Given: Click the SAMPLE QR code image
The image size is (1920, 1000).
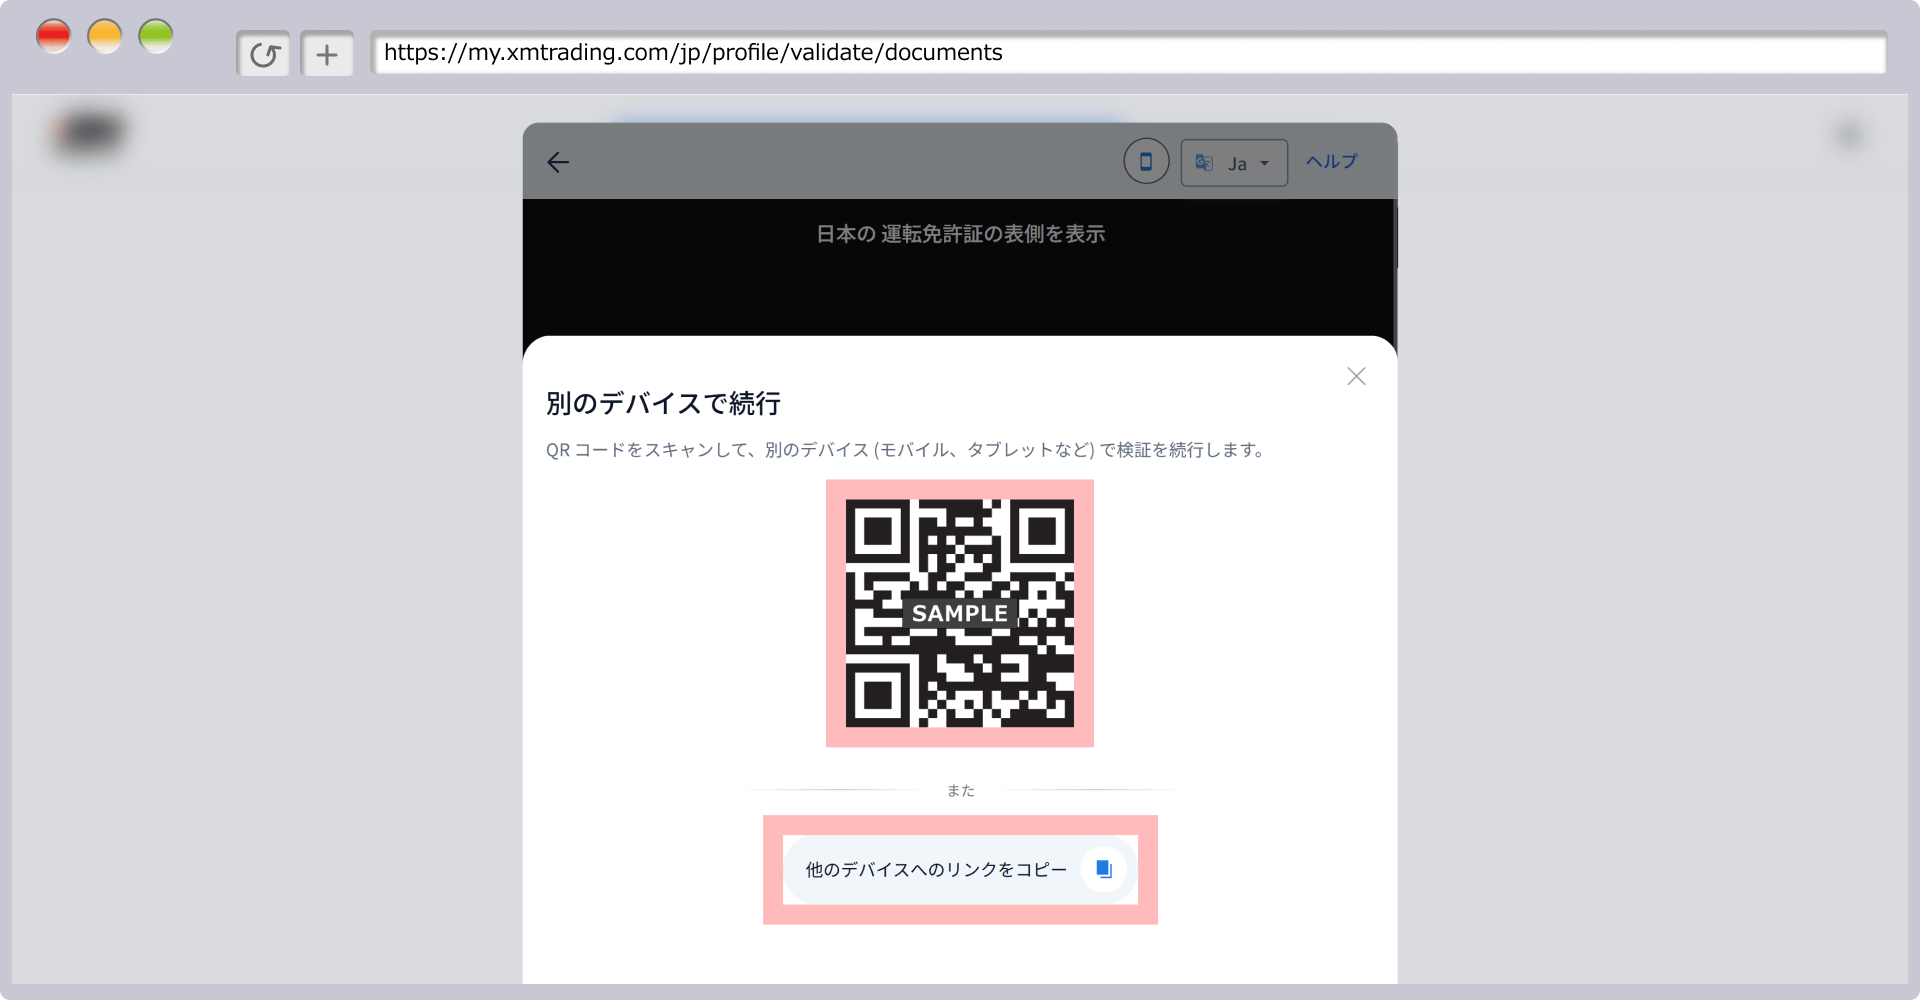Looking at the screenshot, I should 960,613.
